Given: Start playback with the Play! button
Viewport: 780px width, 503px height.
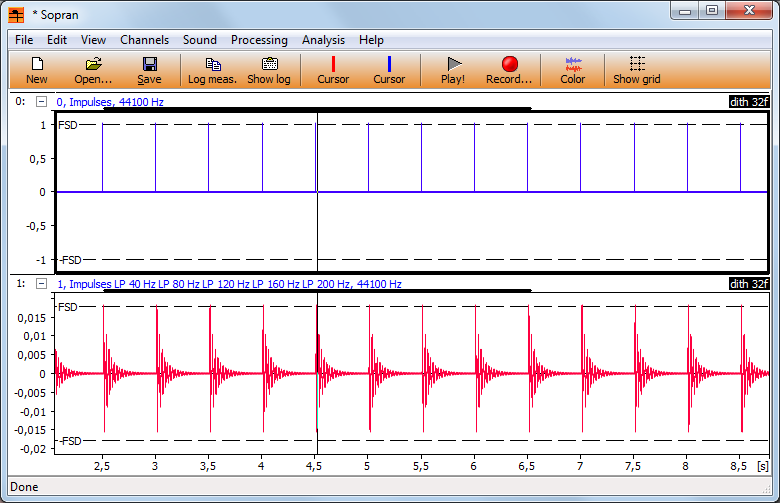Looking at the screenshot, I should [453, 69].
